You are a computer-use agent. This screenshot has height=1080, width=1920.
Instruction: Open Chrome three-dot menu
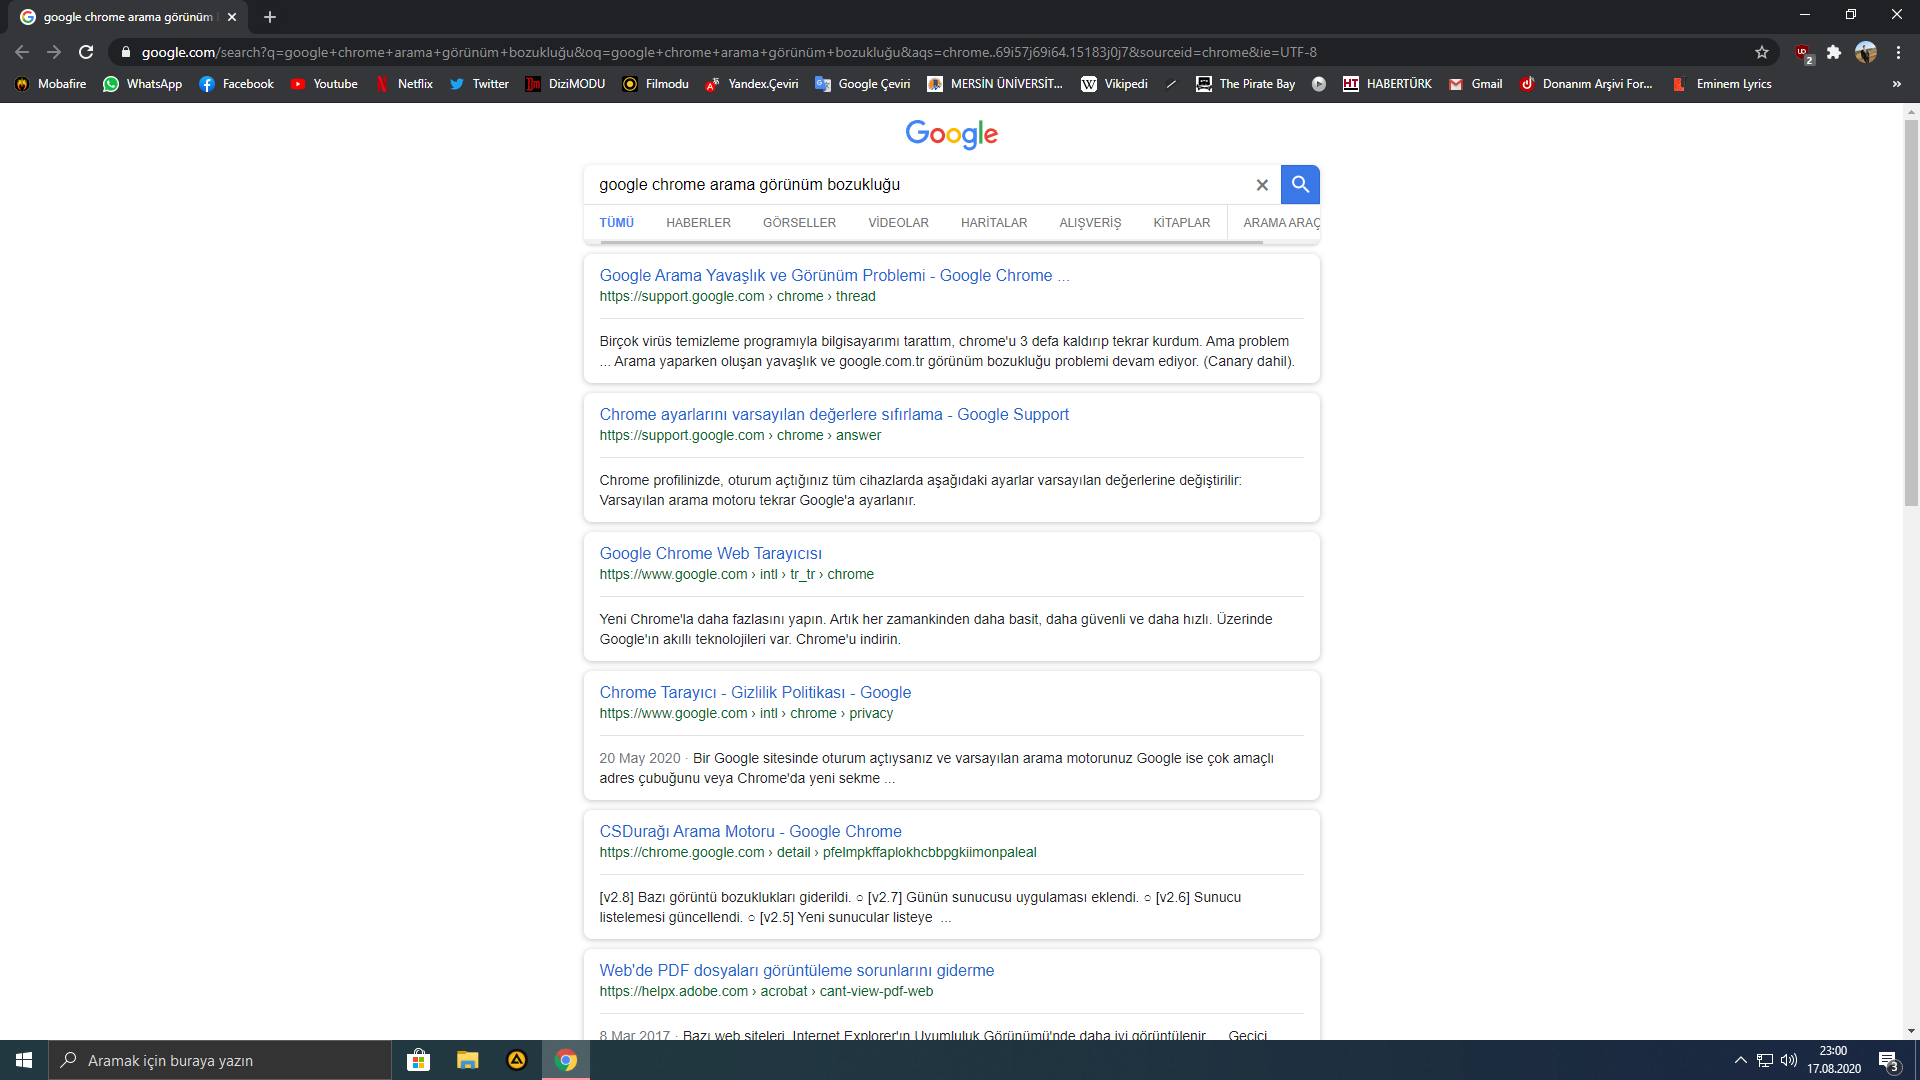1898,52
